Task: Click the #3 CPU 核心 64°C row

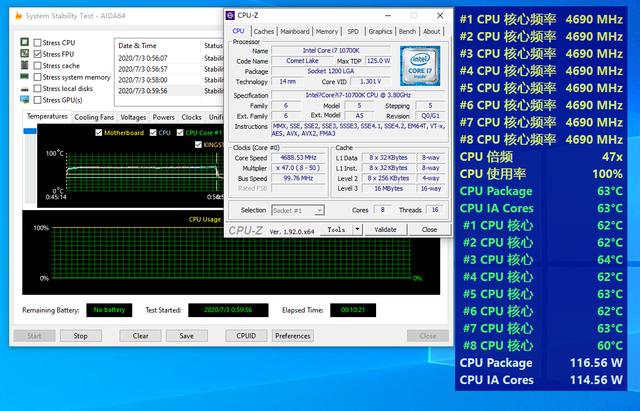Action: coord(541,260)
